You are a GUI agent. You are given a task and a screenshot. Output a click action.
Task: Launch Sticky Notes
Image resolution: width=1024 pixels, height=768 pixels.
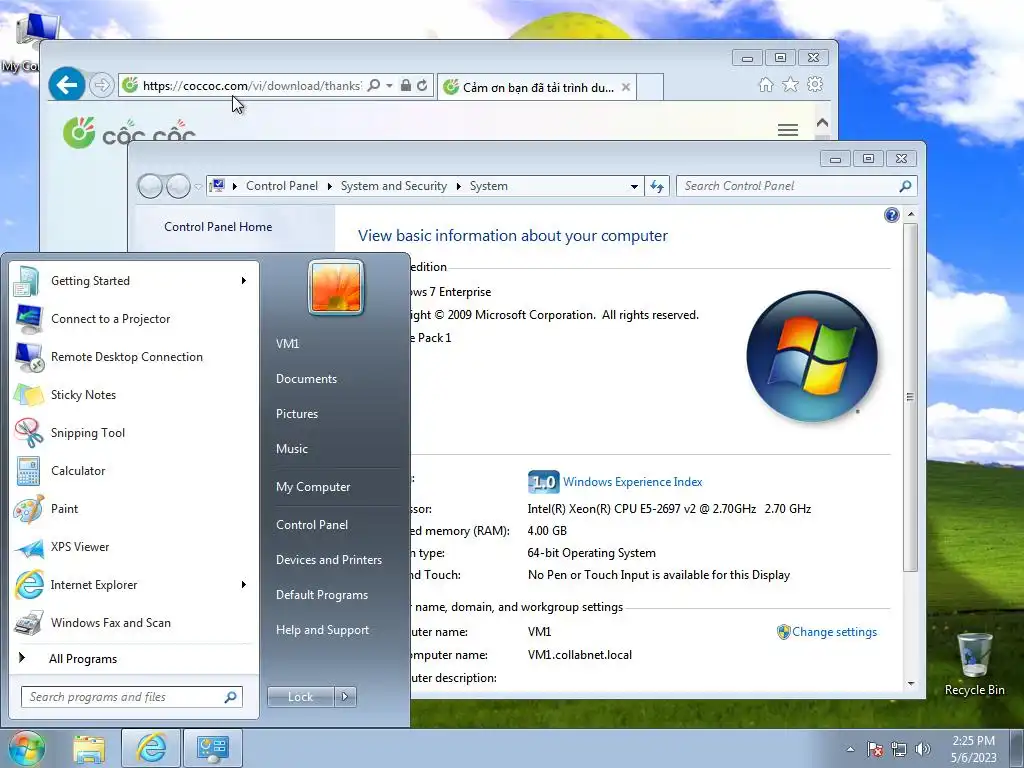pyautogui.click(x=133, y=394)
